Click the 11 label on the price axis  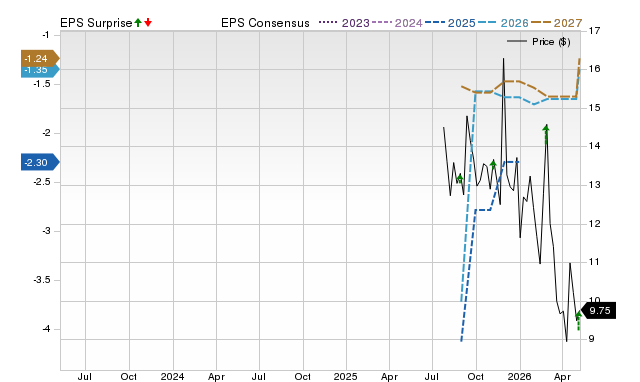(x=595, y=262)
